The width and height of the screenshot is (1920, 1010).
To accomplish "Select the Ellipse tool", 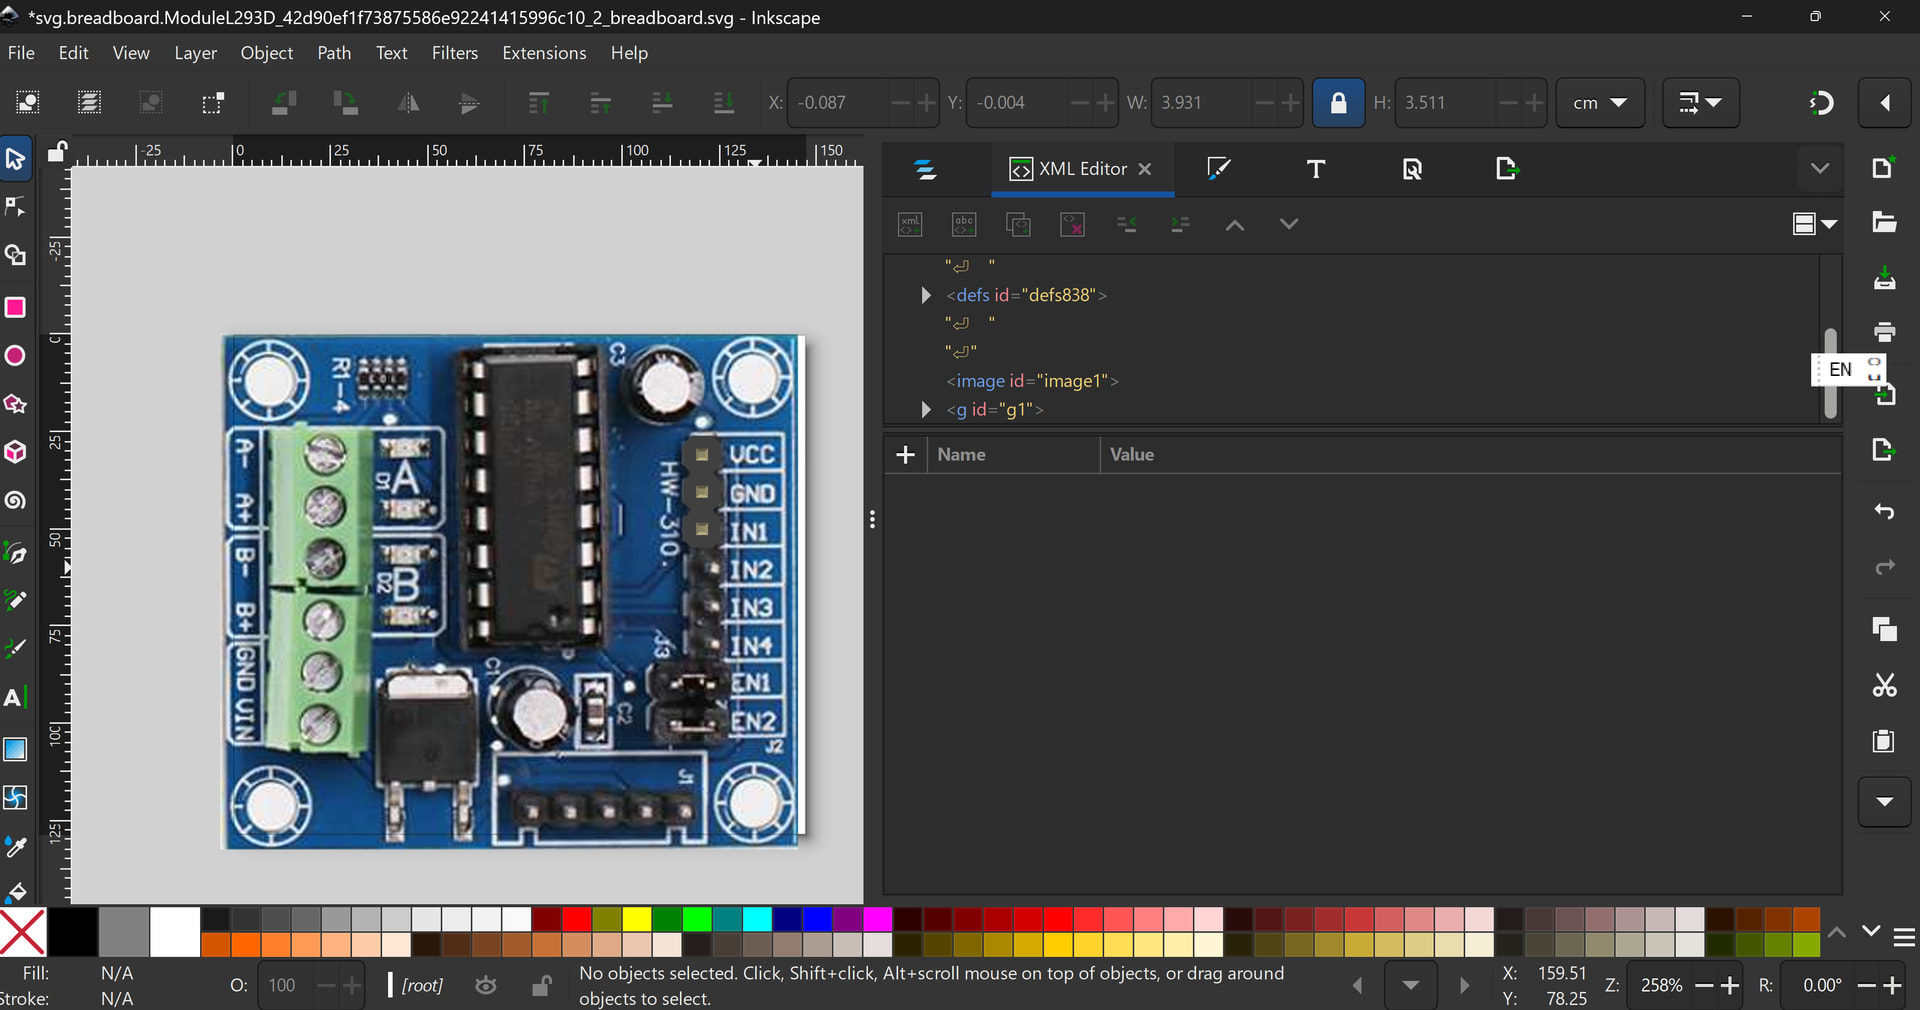I will click(x=15, y=356).
